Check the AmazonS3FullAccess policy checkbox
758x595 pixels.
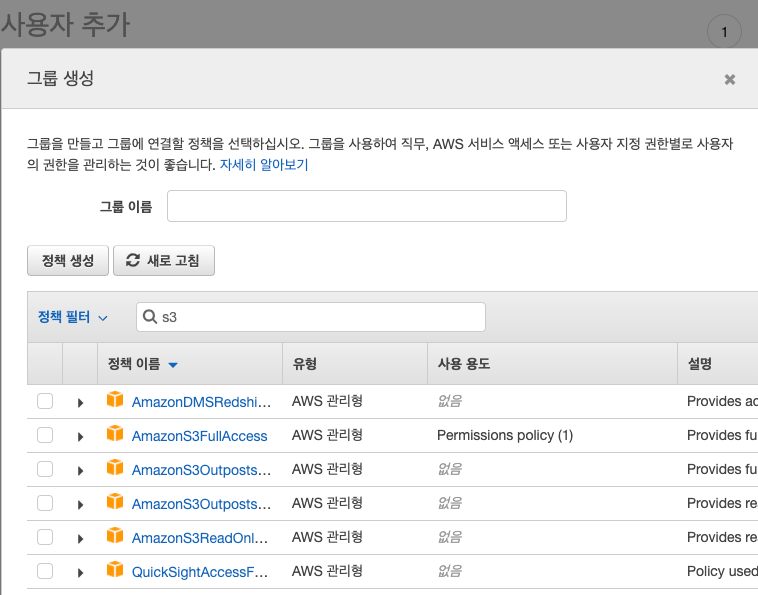tap(45, 435)
